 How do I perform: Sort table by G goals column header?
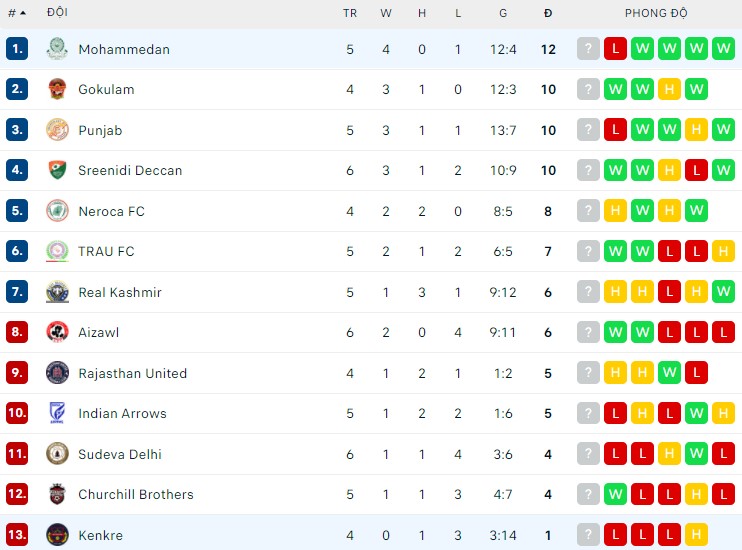504,13
